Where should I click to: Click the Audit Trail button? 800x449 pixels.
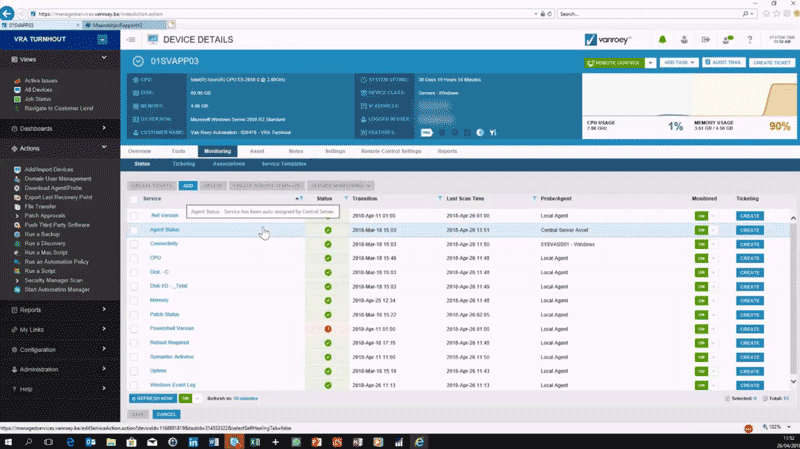[723, 62]
